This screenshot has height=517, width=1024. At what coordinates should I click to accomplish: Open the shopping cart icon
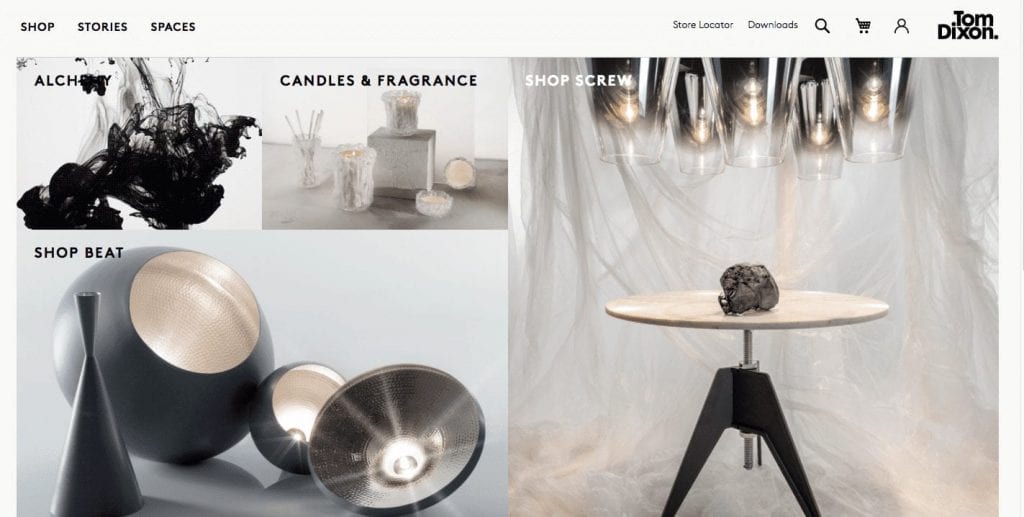click(x=863, y=26)
